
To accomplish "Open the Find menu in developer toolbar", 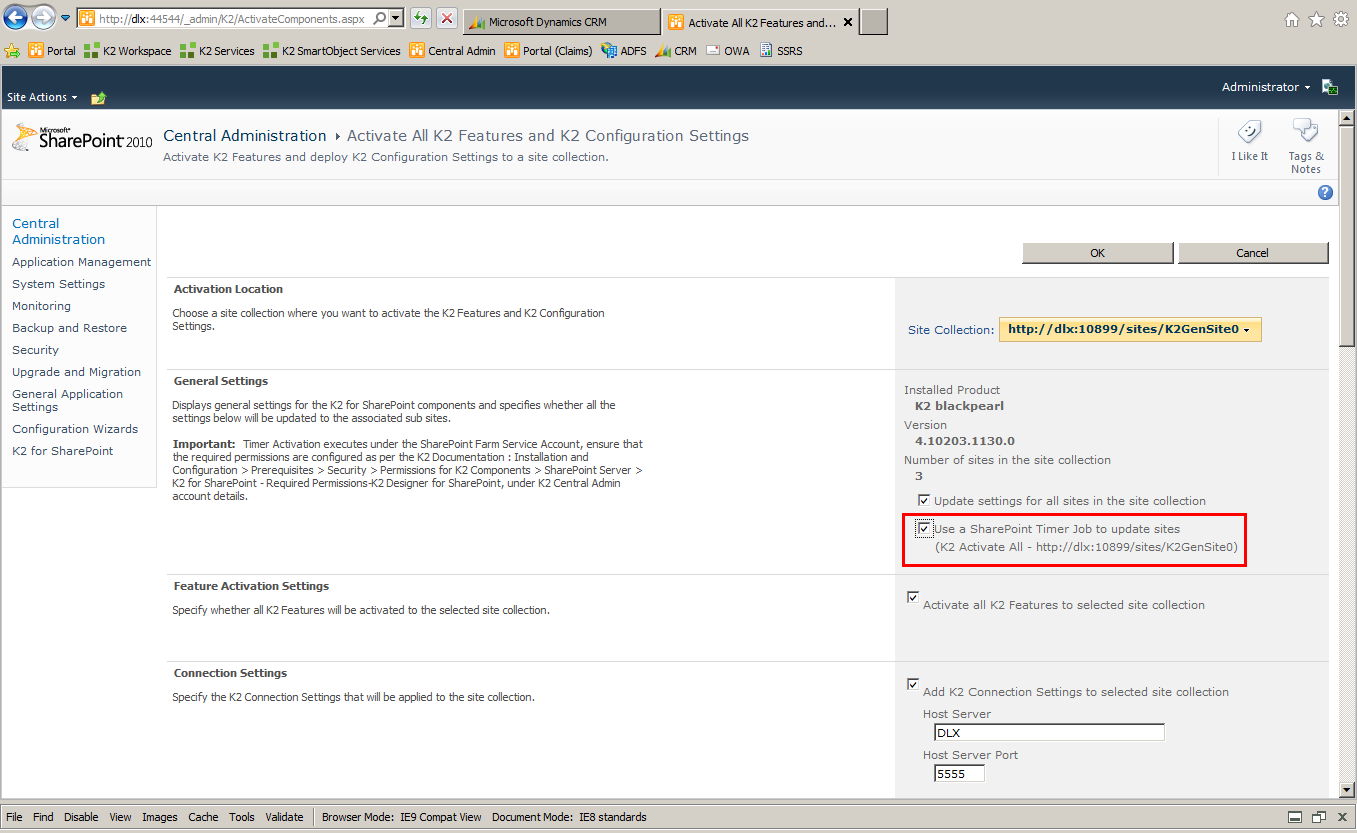I will point(43,817).
